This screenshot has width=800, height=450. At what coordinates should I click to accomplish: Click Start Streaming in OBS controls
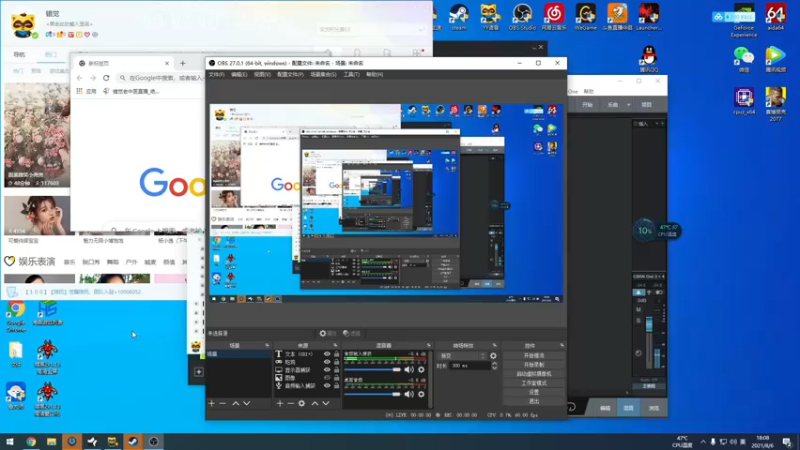coord(534,356)
